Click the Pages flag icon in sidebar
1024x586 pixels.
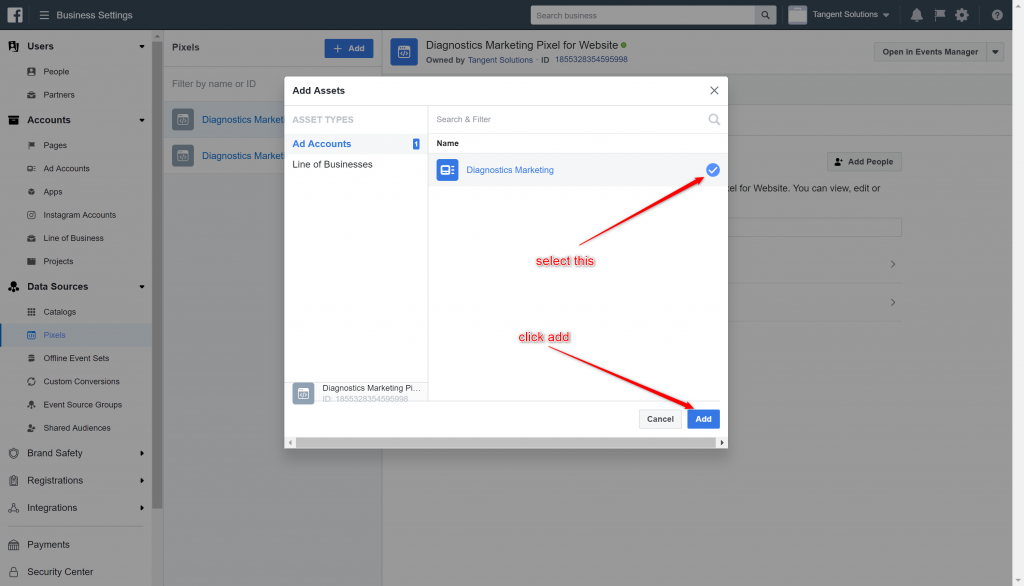31,145
